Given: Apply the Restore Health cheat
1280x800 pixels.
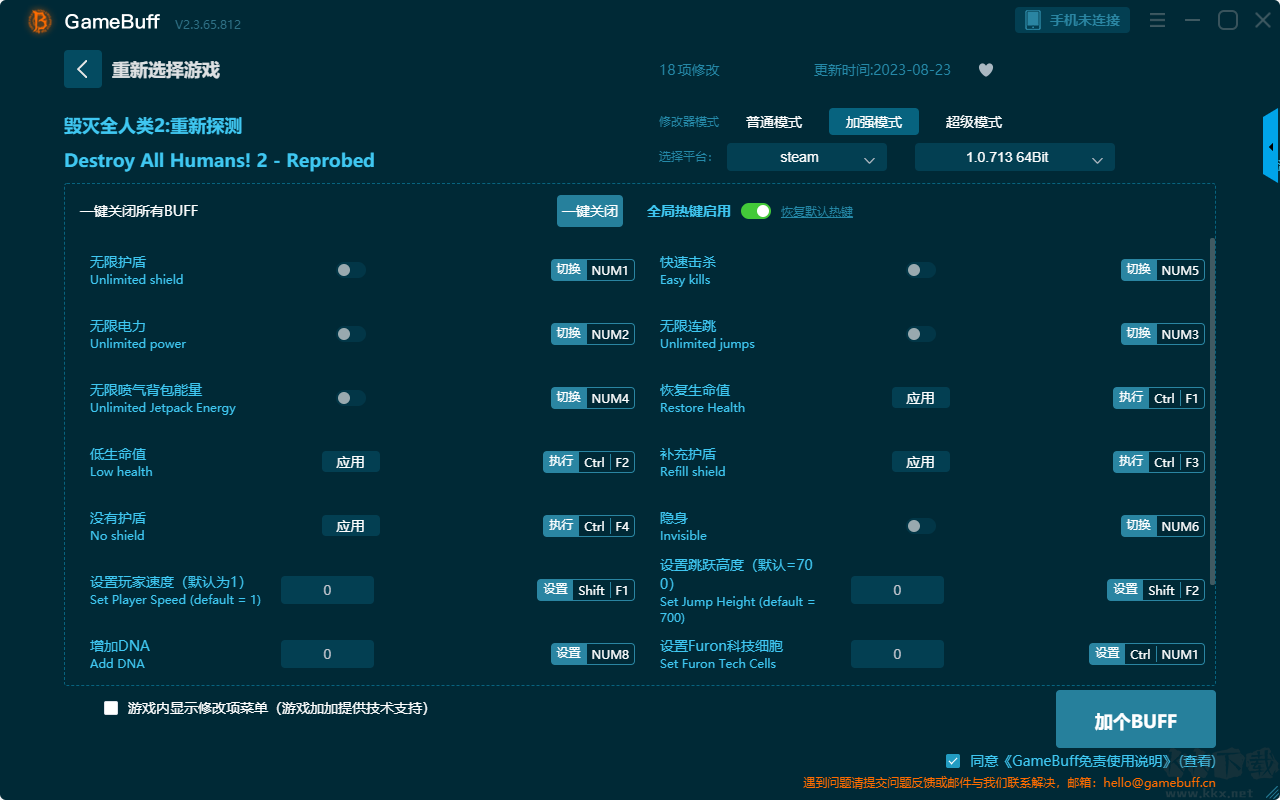Looking at the screenshot, I should [x=921, y=398].
